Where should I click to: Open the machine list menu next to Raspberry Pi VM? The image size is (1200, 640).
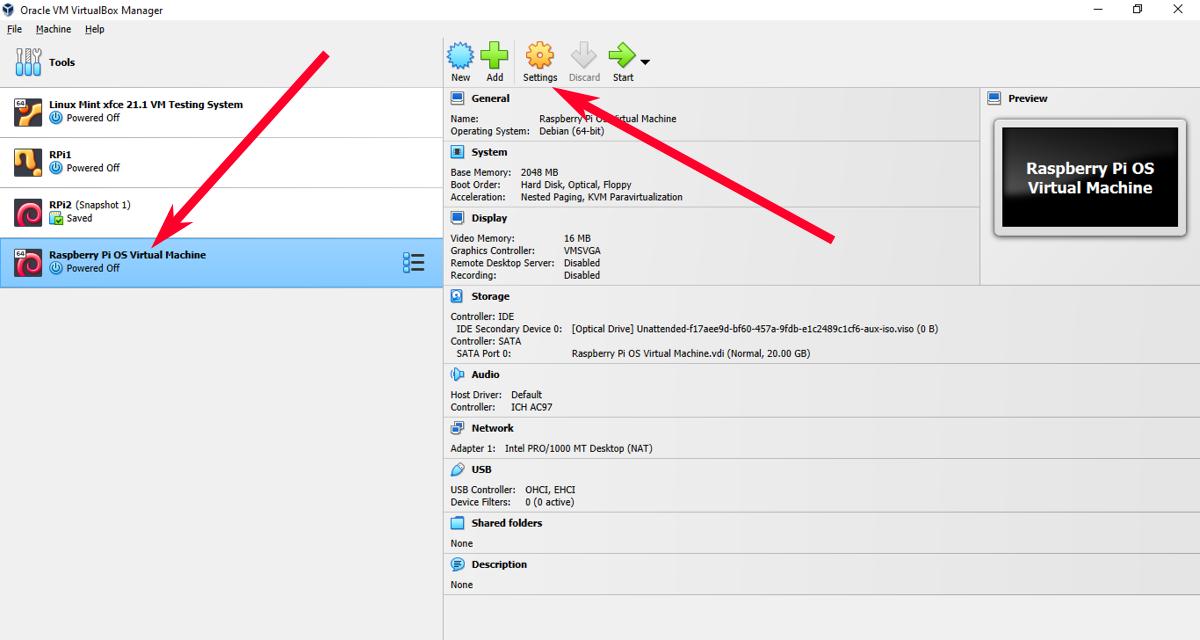(413, 261)
